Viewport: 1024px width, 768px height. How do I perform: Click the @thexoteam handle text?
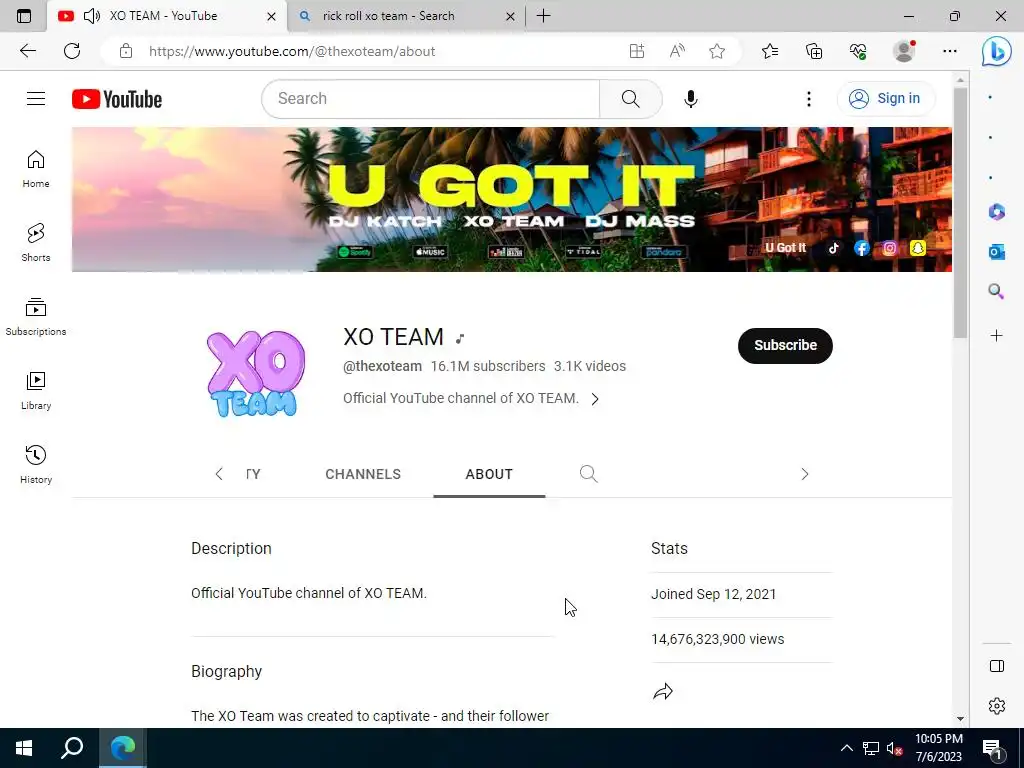[382, 366]
